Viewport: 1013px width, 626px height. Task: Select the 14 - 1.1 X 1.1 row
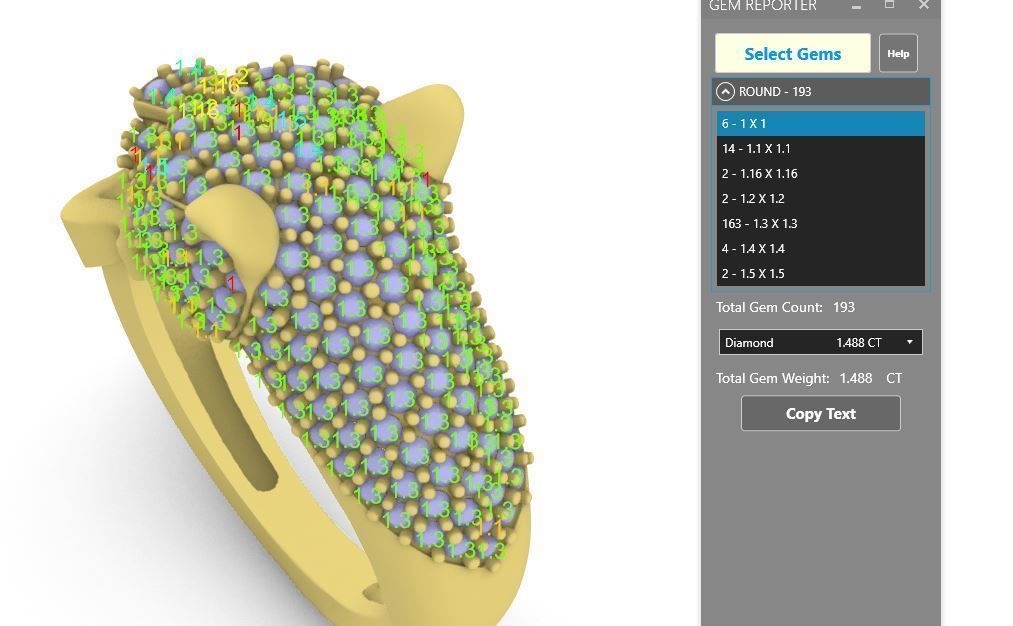click(x=820, y=149)
